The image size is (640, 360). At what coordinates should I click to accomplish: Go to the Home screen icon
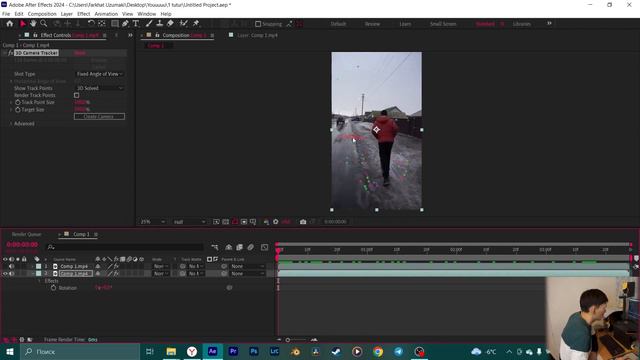point(9,24)
